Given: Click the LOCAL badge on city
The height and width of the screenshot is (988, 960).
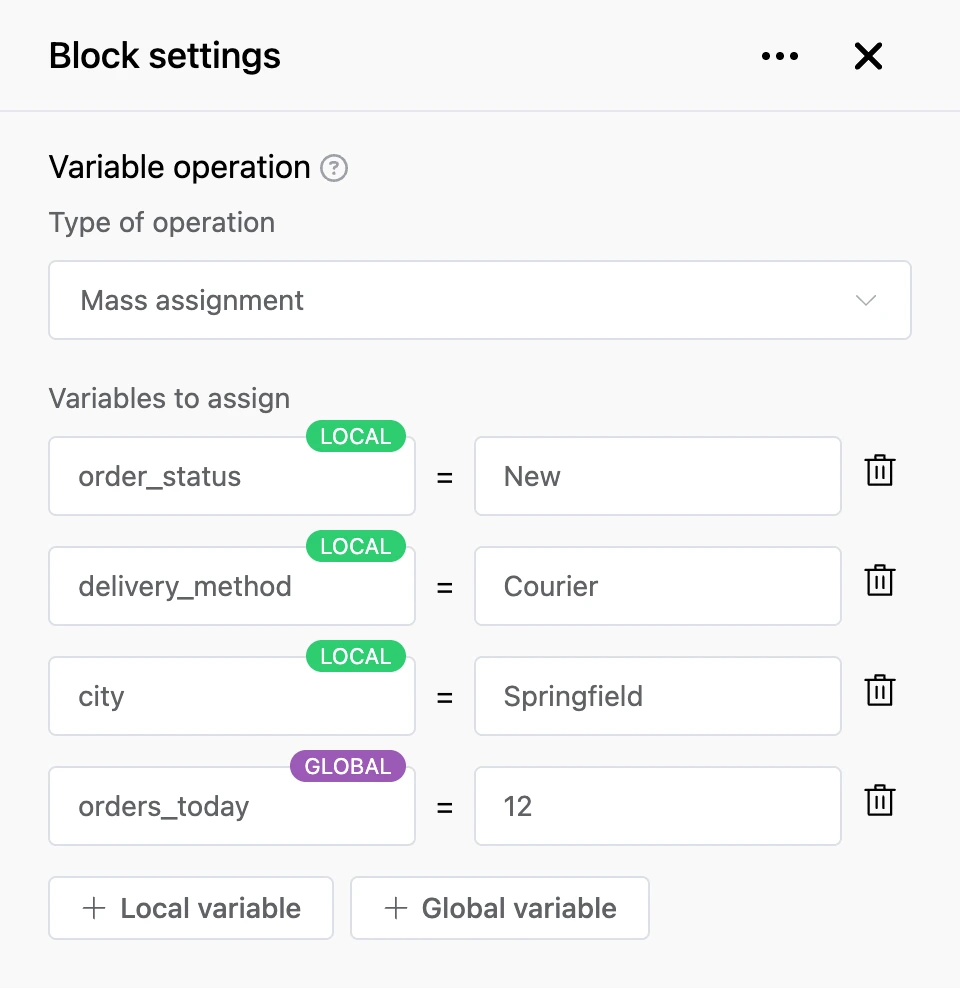Looking at the screenshot, I should [x=356, y=656].
